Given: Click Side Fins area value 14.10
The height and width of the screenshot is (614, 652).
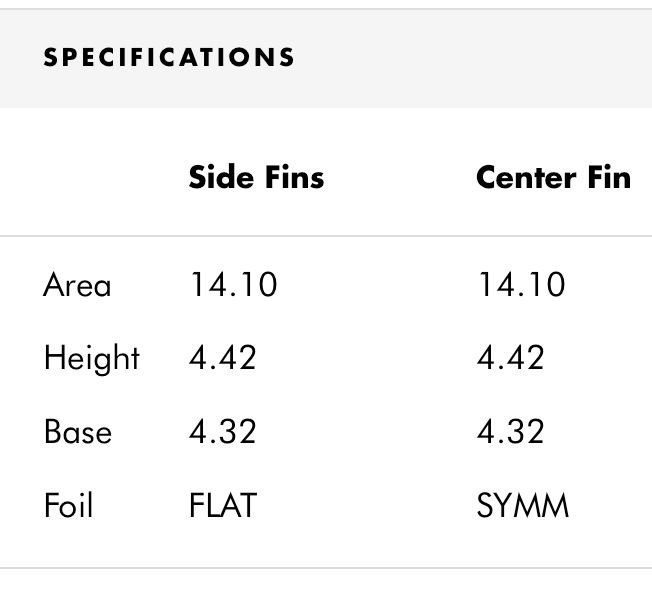Looking at the screenshot, I should point(233,285).
